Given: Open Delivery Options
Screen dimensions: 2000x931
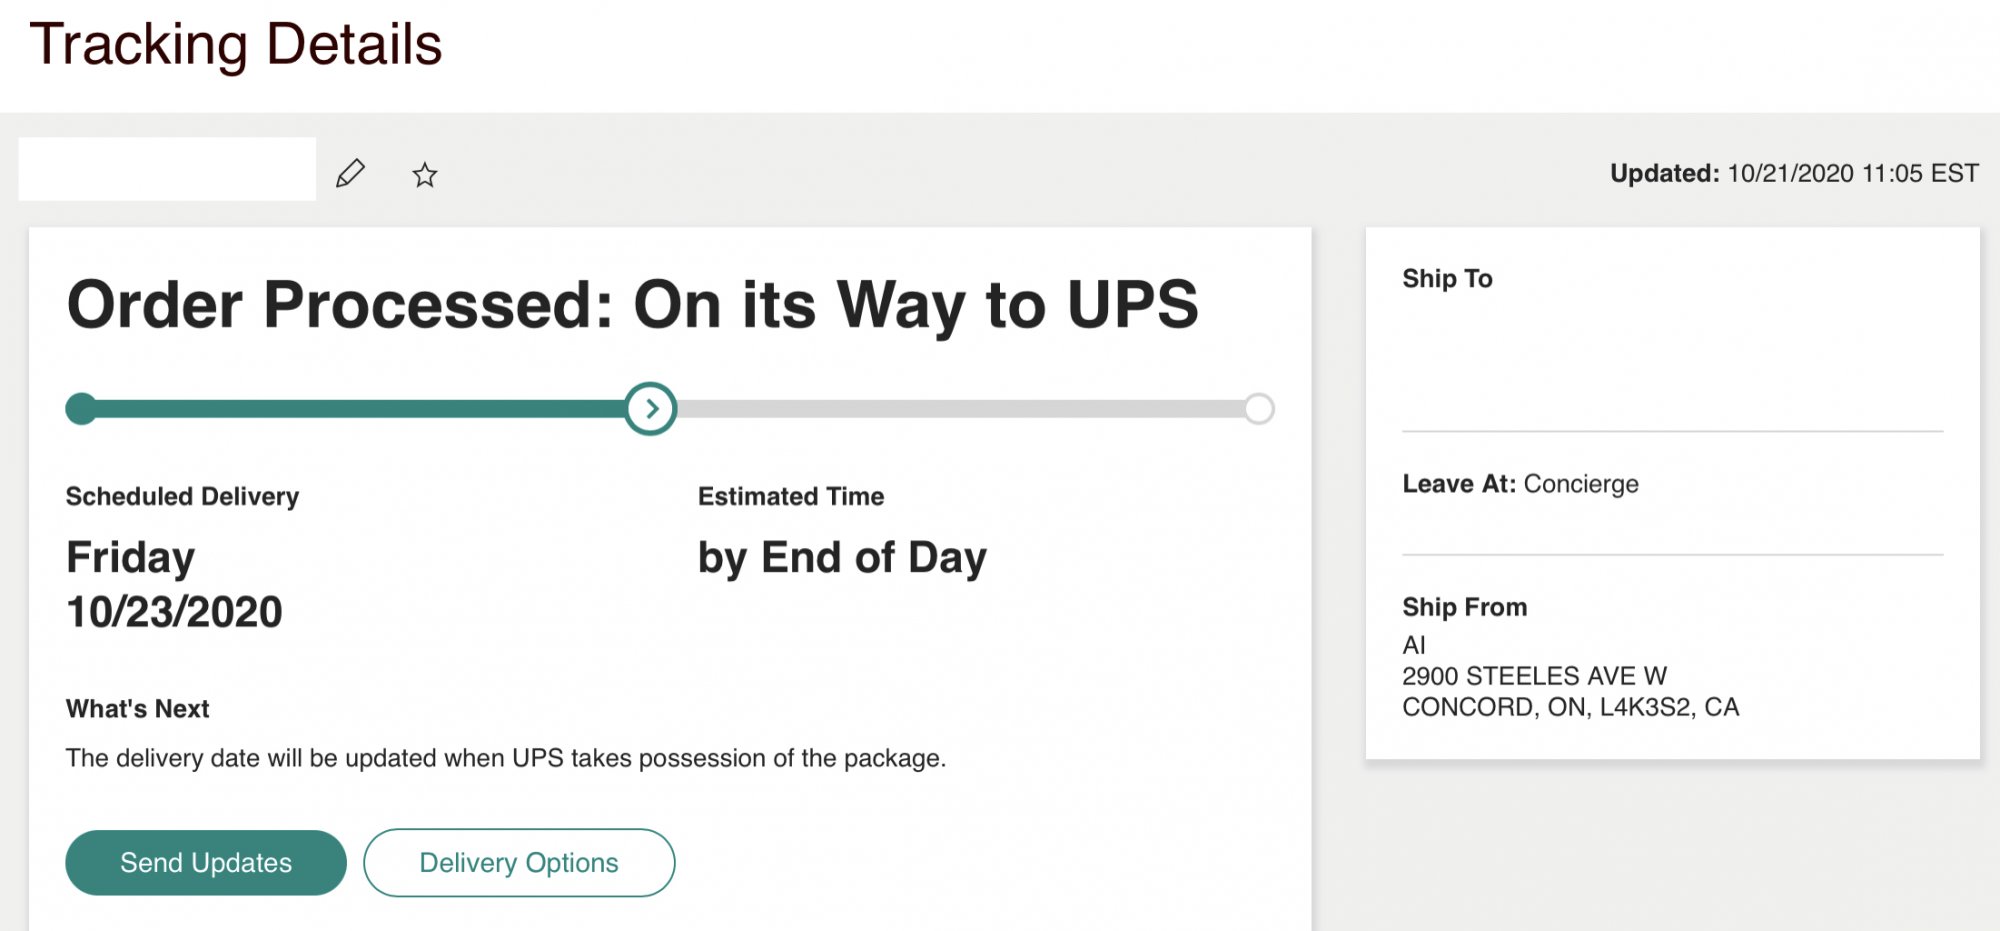Looking at the screenshot, I should (x=519, y=862).
